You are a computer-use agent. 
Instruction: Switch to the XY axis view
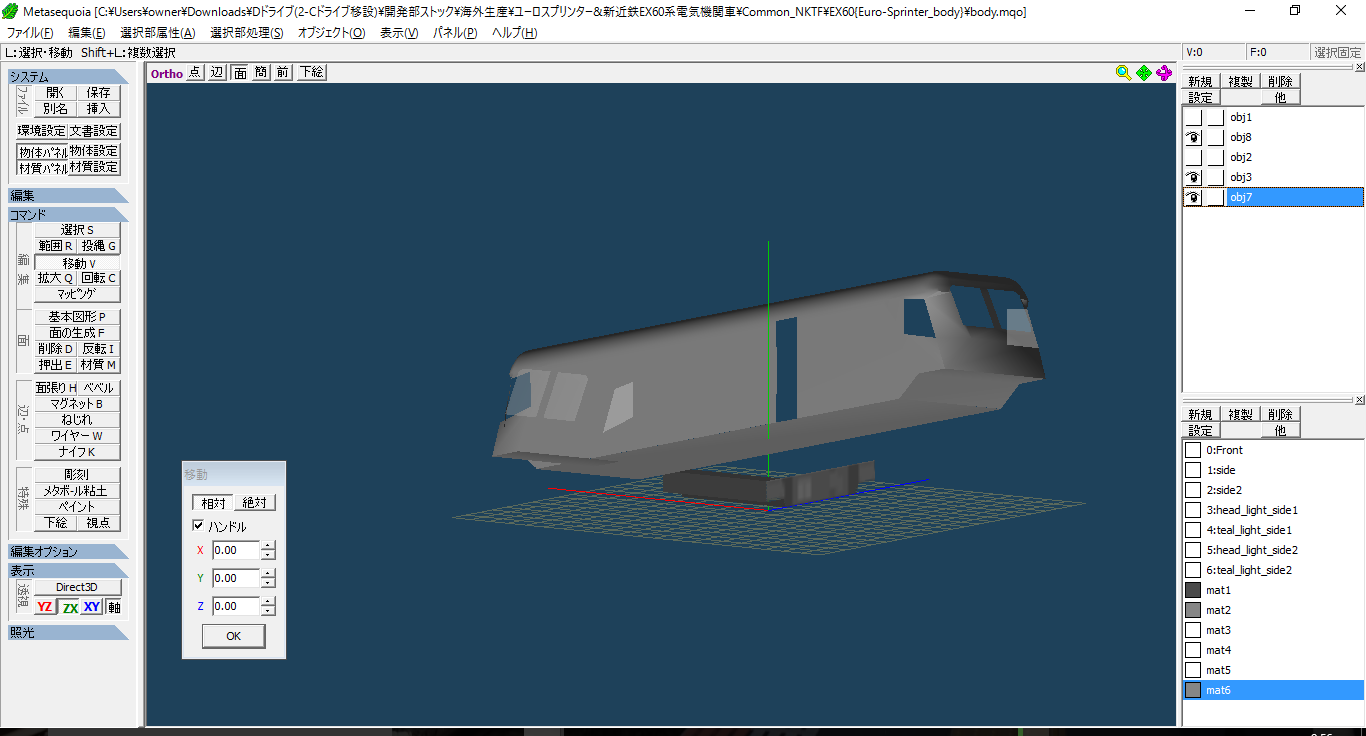(92, 607)
